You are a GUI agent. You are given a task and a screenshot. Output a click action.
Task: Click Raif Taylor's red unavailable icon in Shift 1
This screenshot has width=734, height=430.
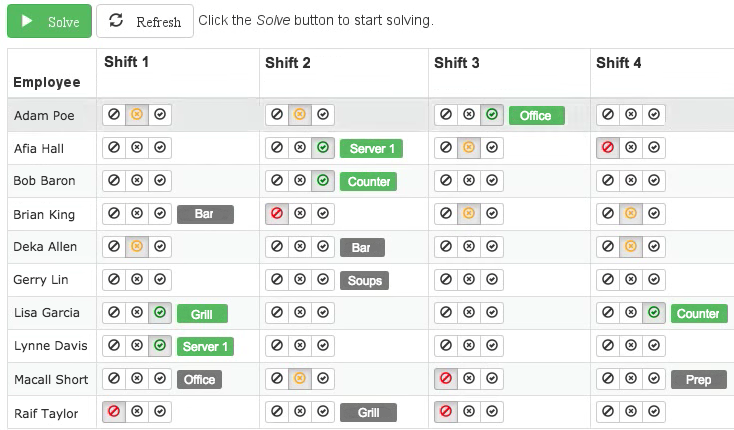113,411
